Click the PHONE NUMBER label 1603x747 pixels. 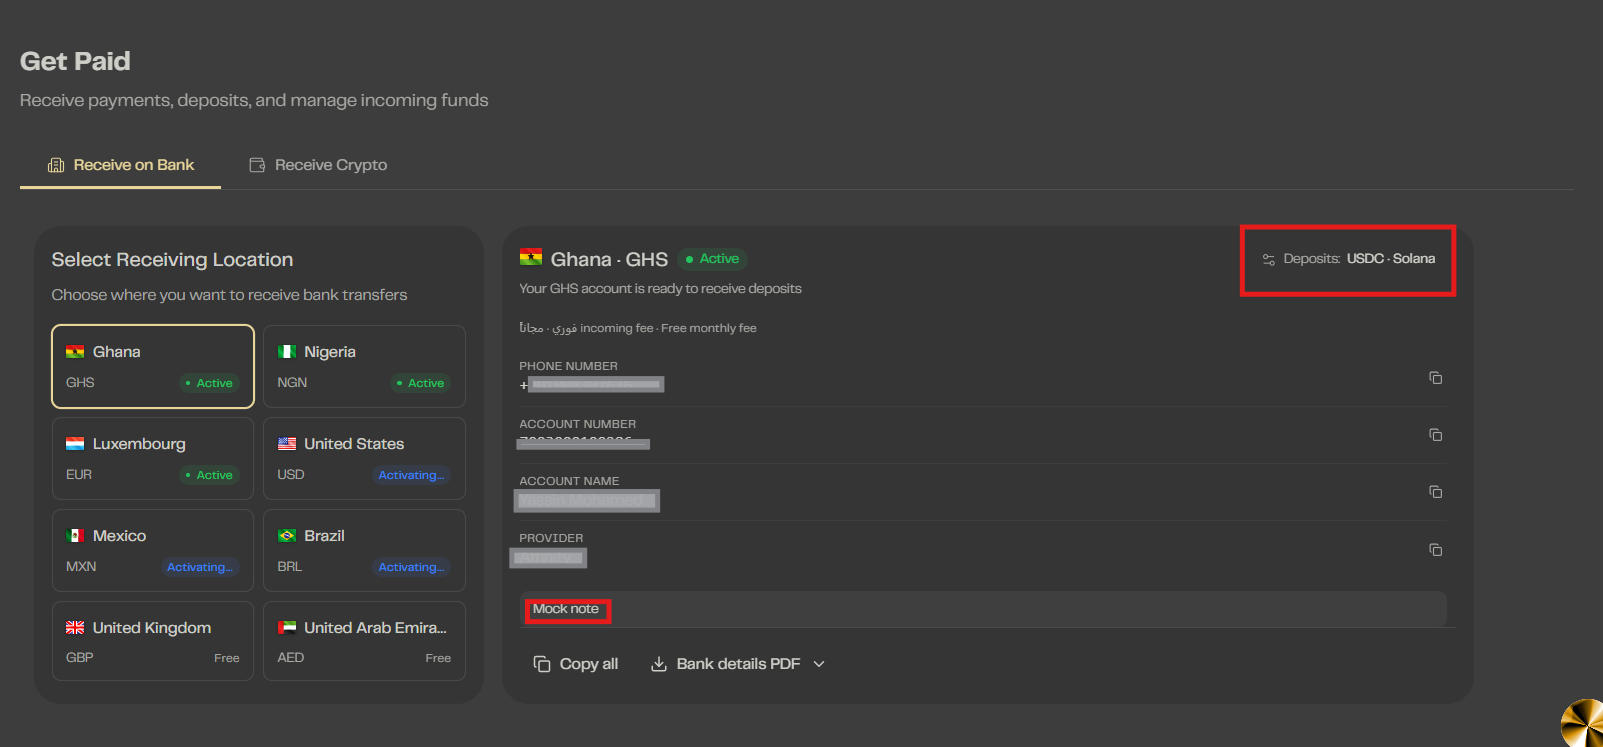(x=568, y=366)
